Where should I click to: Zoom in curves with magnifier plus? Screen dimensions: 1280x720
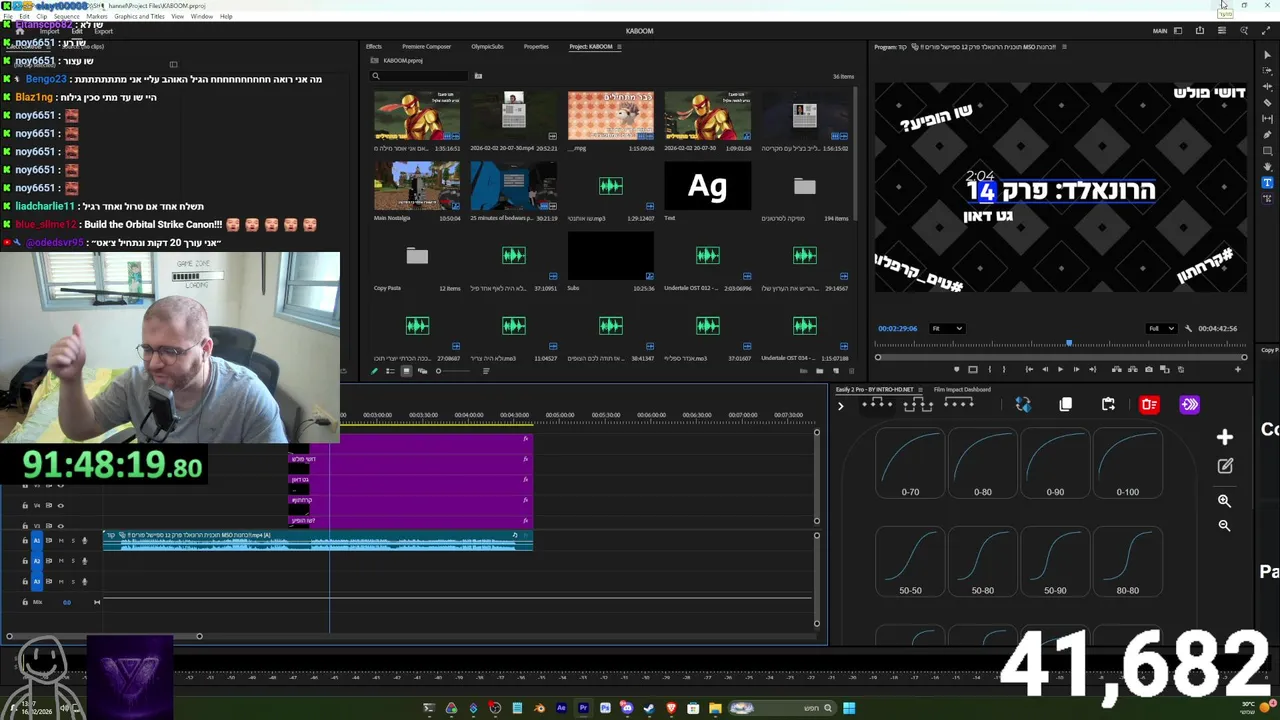[x=1225, y=501]
